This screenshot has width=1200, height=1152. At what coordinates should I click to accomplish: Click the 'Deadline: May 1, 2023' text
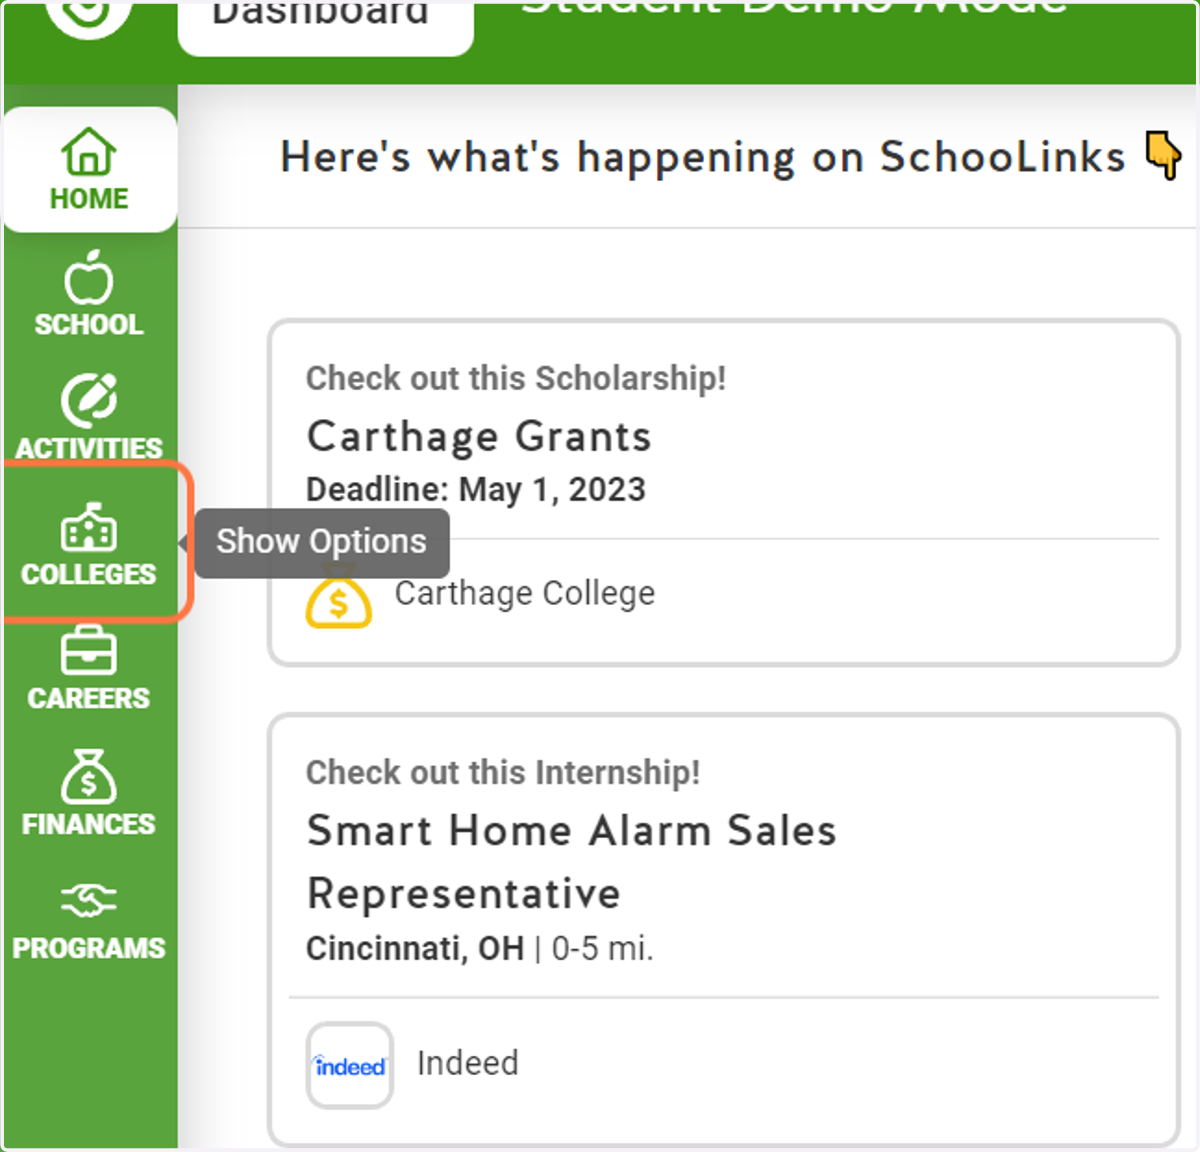(476, 490)
